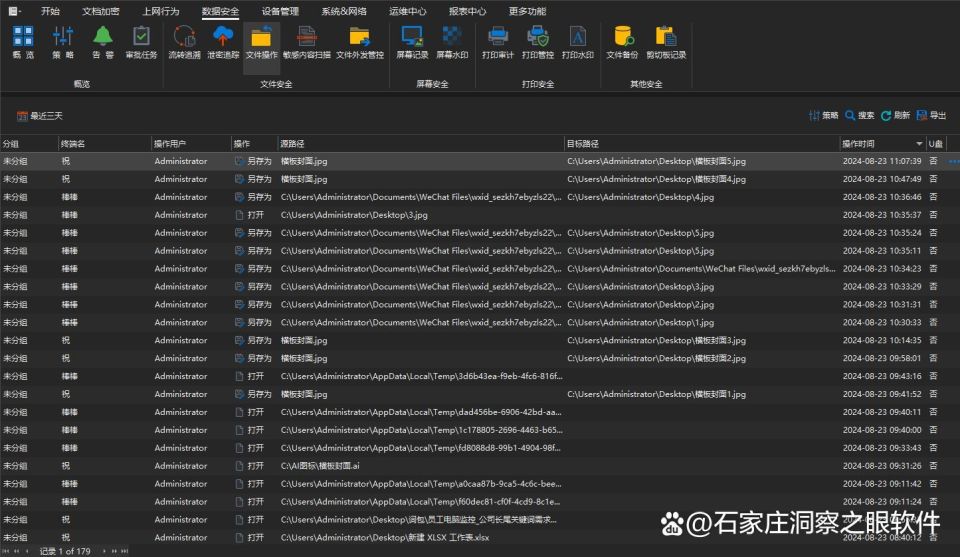Image resolution: width=960 pixels, height=557 pixels.
Task: Click target path Desktop\2.jpg cell
Action: coord(640,304)
